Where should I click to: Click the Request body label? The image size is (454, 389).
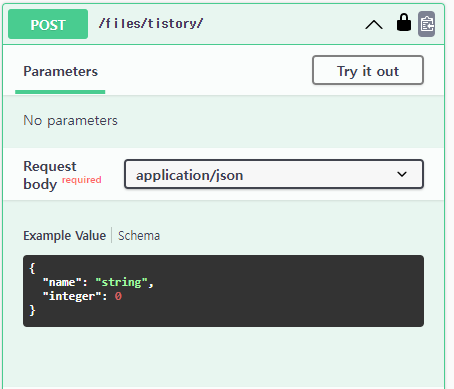50,175
